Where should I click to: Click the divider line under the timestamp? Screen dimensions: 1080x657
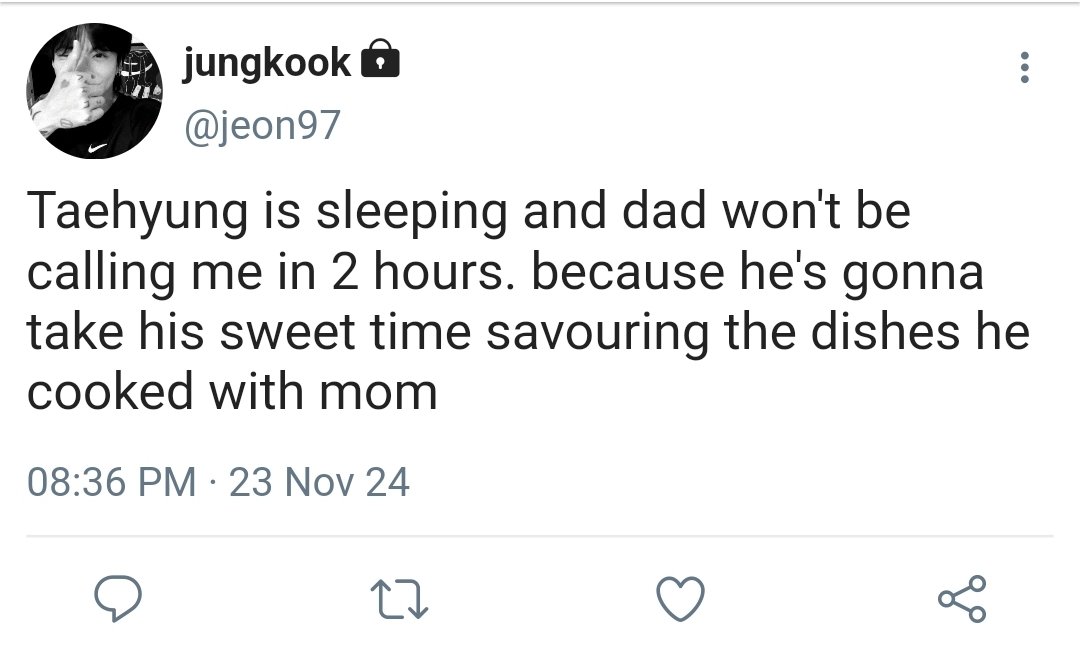pos(539,535)
